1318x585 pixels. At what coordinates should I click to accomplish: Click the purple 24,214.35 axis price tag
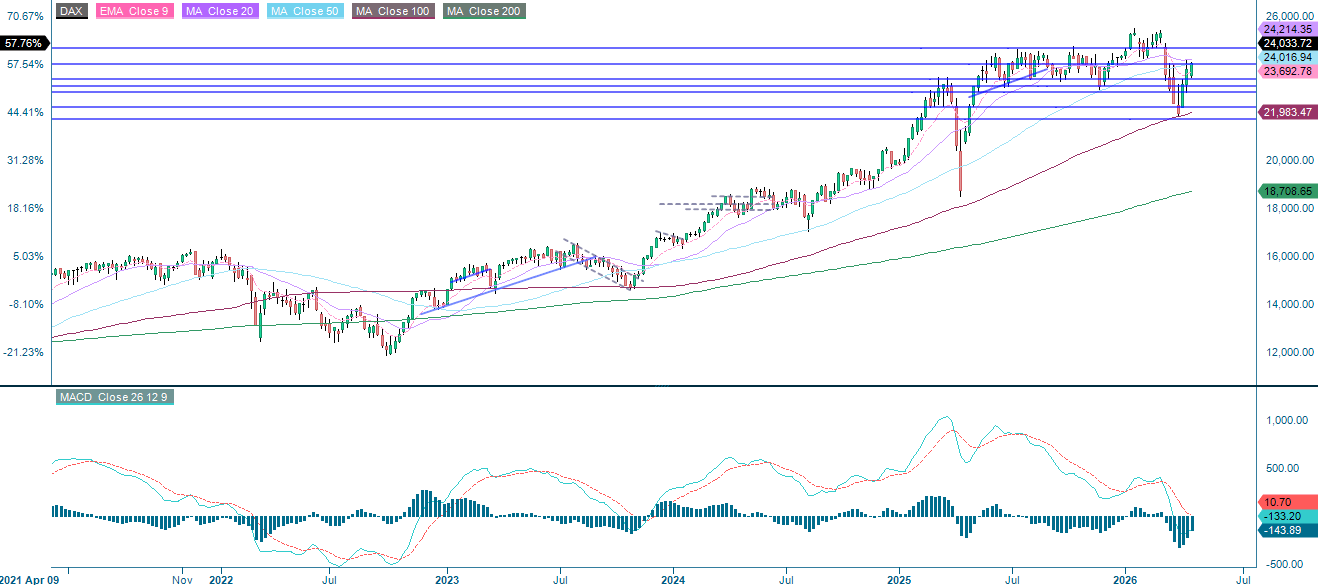1286,30
